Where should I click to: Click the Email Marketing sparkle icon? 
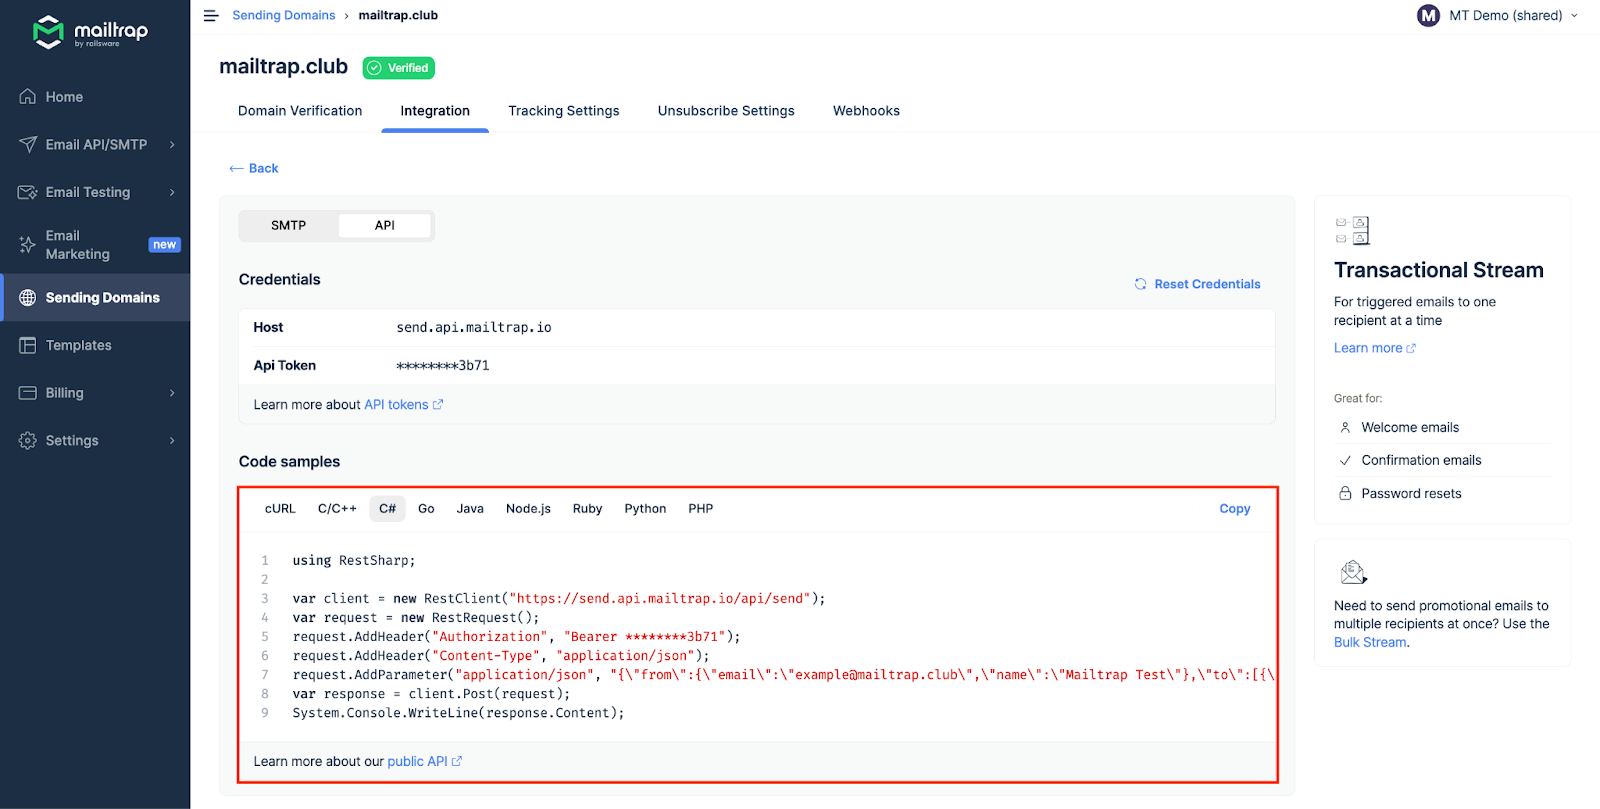[28, 245]
